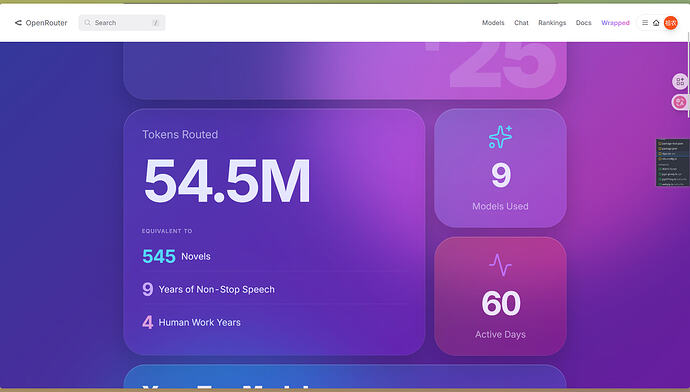Screen dimensions: 690x392
Task: Open the orange user avatar
Action: coord(671,22)
